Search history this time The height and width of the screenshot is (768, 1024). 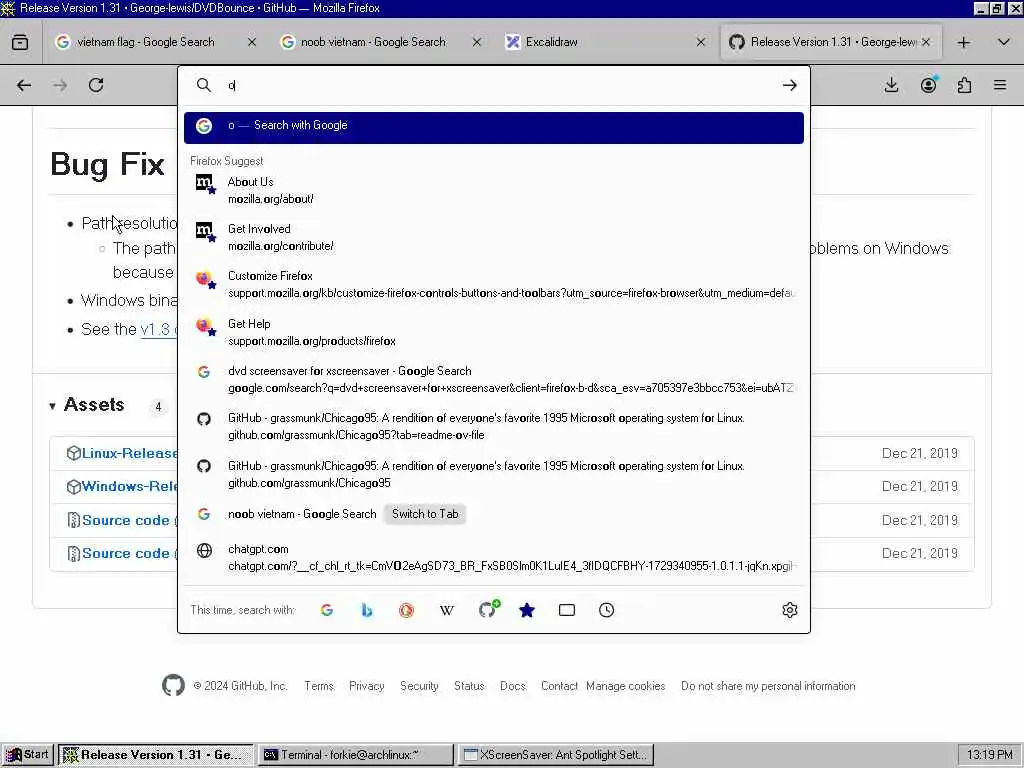tap(607, 610)
